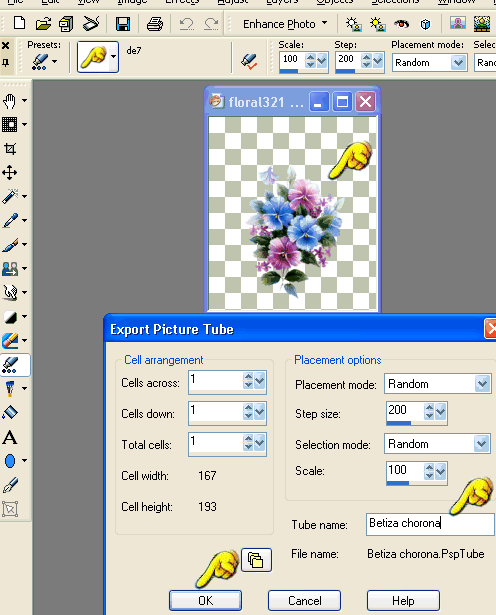The height and width of the screenshot is (615, 496).
Task: Select the Picture Tube tool
Action: tap(10, 365)
